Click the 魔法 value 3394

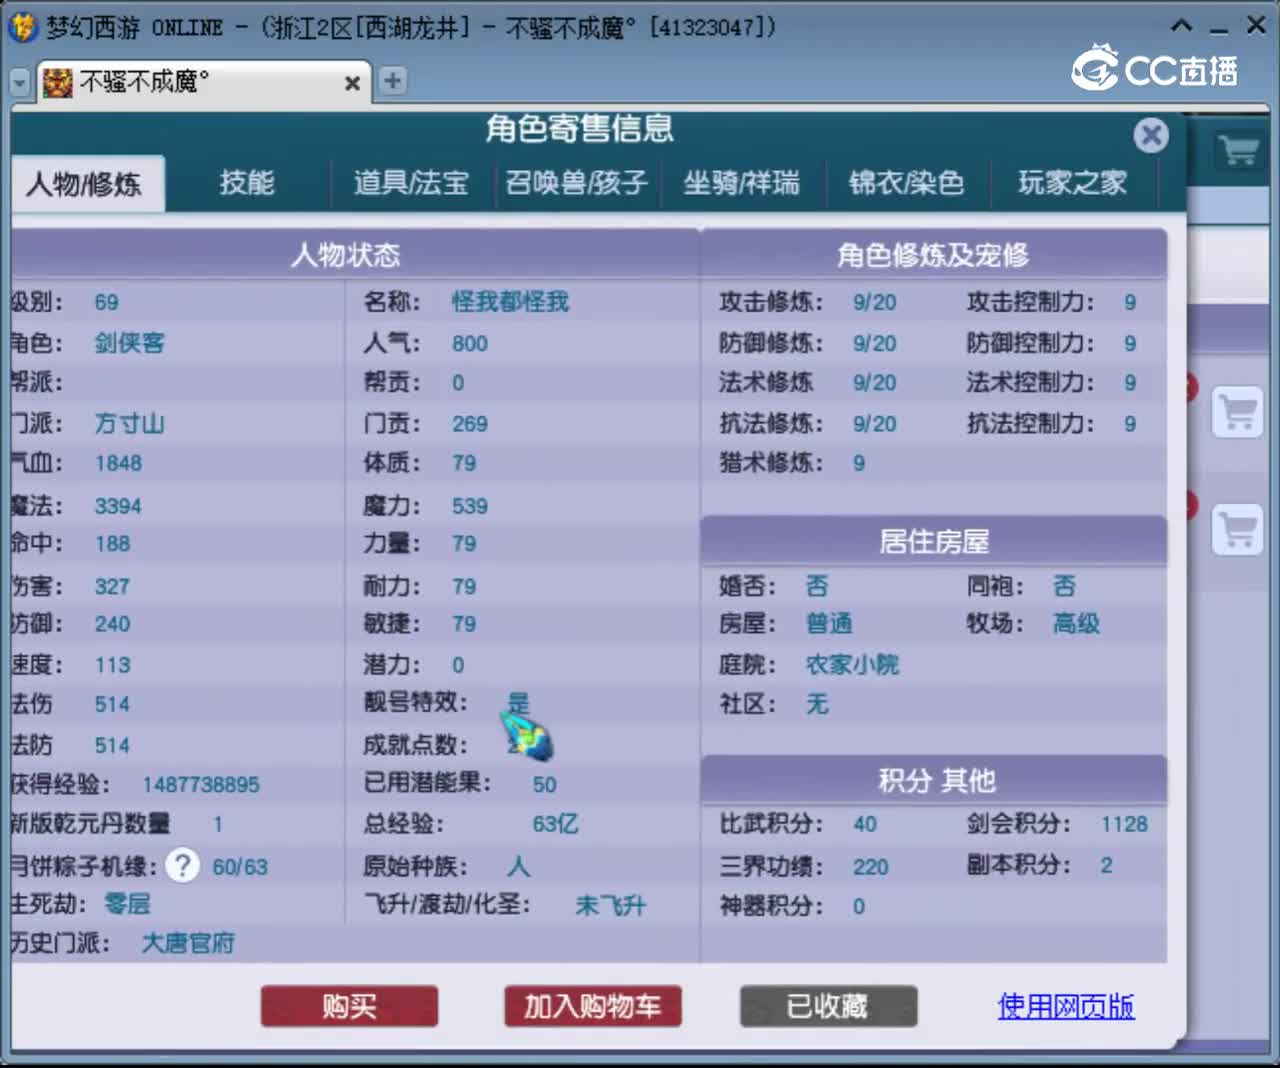click(x=118, y=506)
